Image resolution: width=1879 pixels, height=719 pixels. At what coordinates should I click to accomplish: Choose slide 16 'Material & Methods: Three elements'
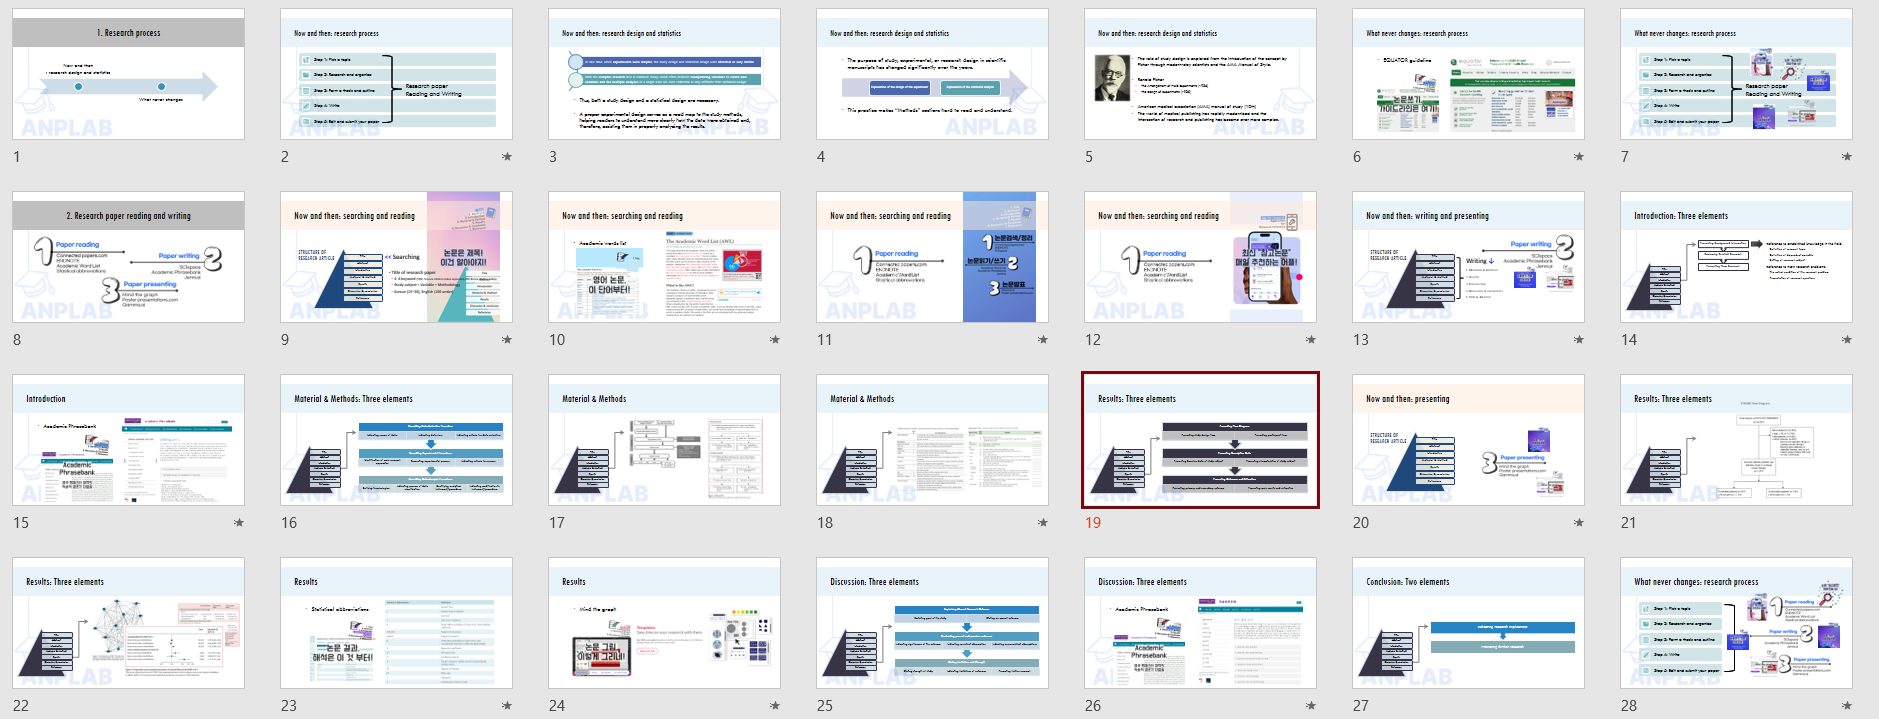point(396,441)
